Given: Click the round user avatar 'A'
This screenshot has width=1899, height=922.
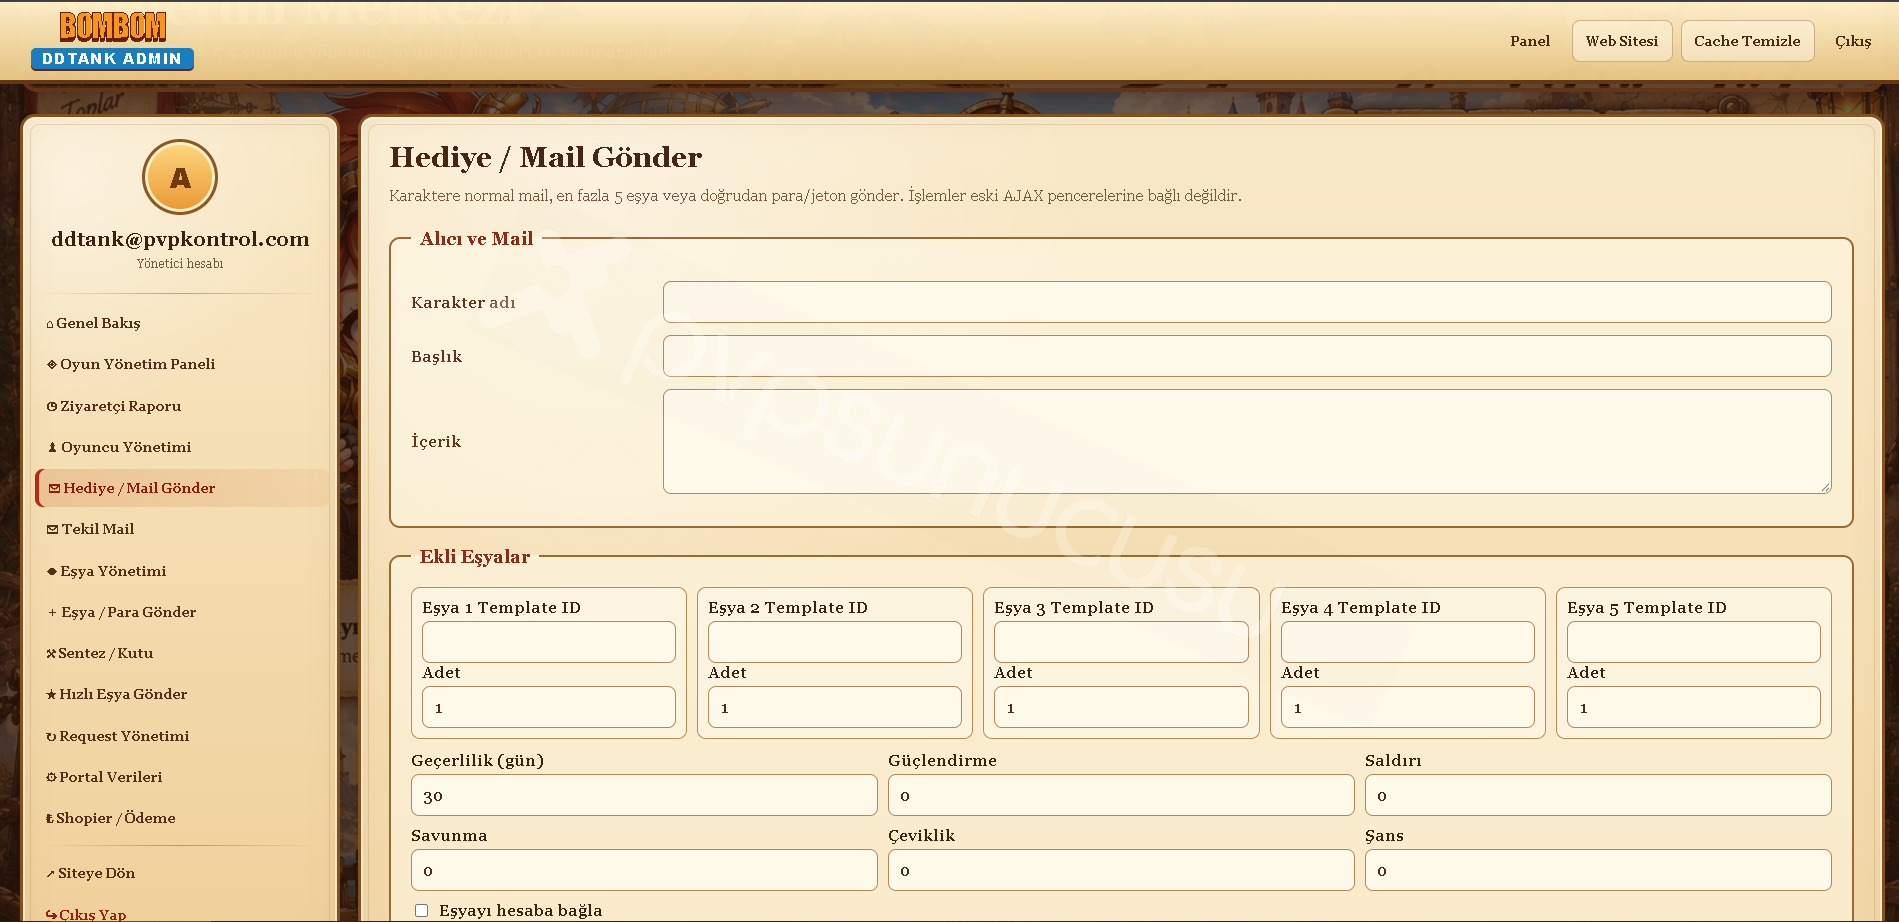Looking at the screenshot, I should coord(180,177).
